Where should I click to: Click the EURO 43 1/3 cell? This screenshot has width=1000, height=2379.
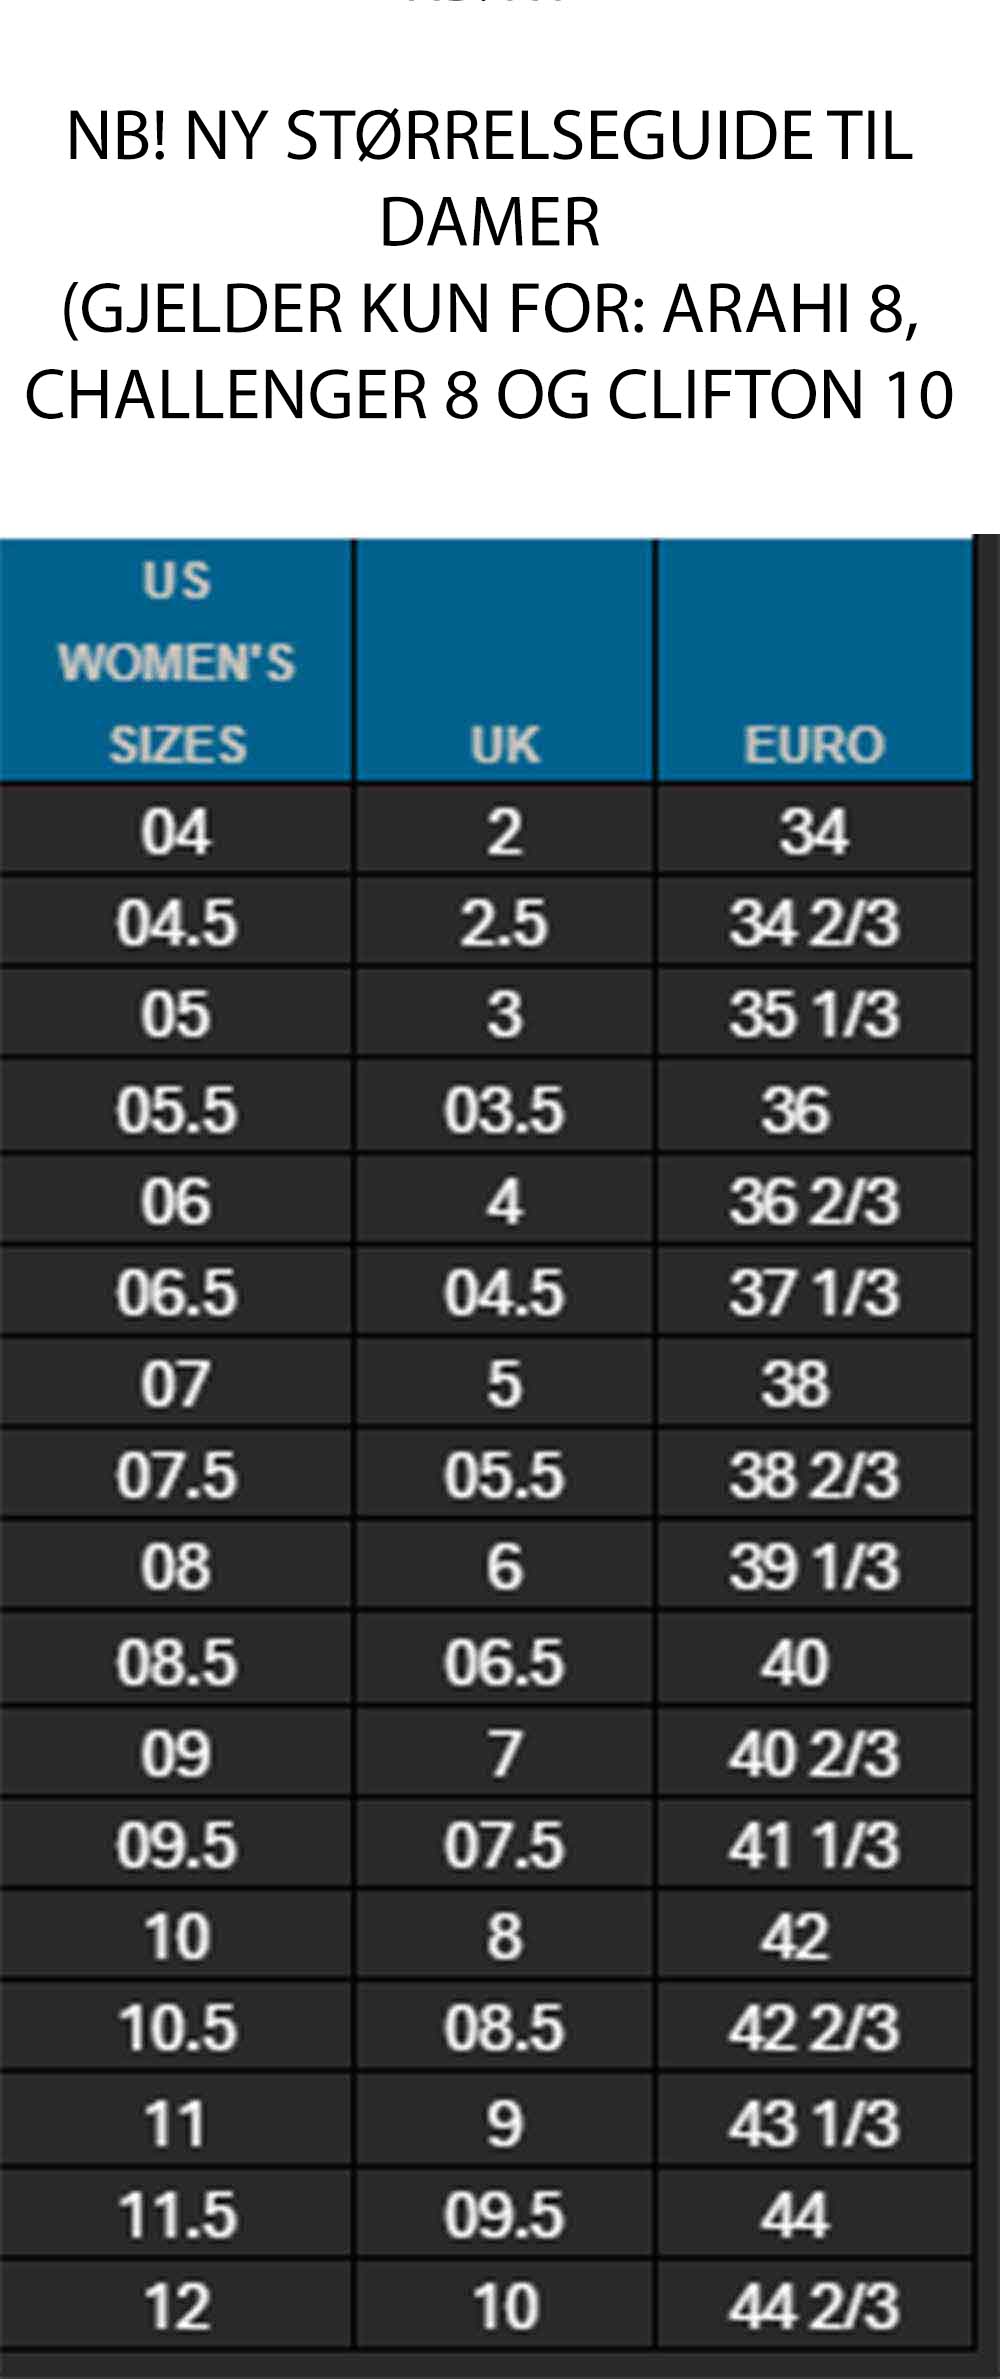pos(815,2121)
